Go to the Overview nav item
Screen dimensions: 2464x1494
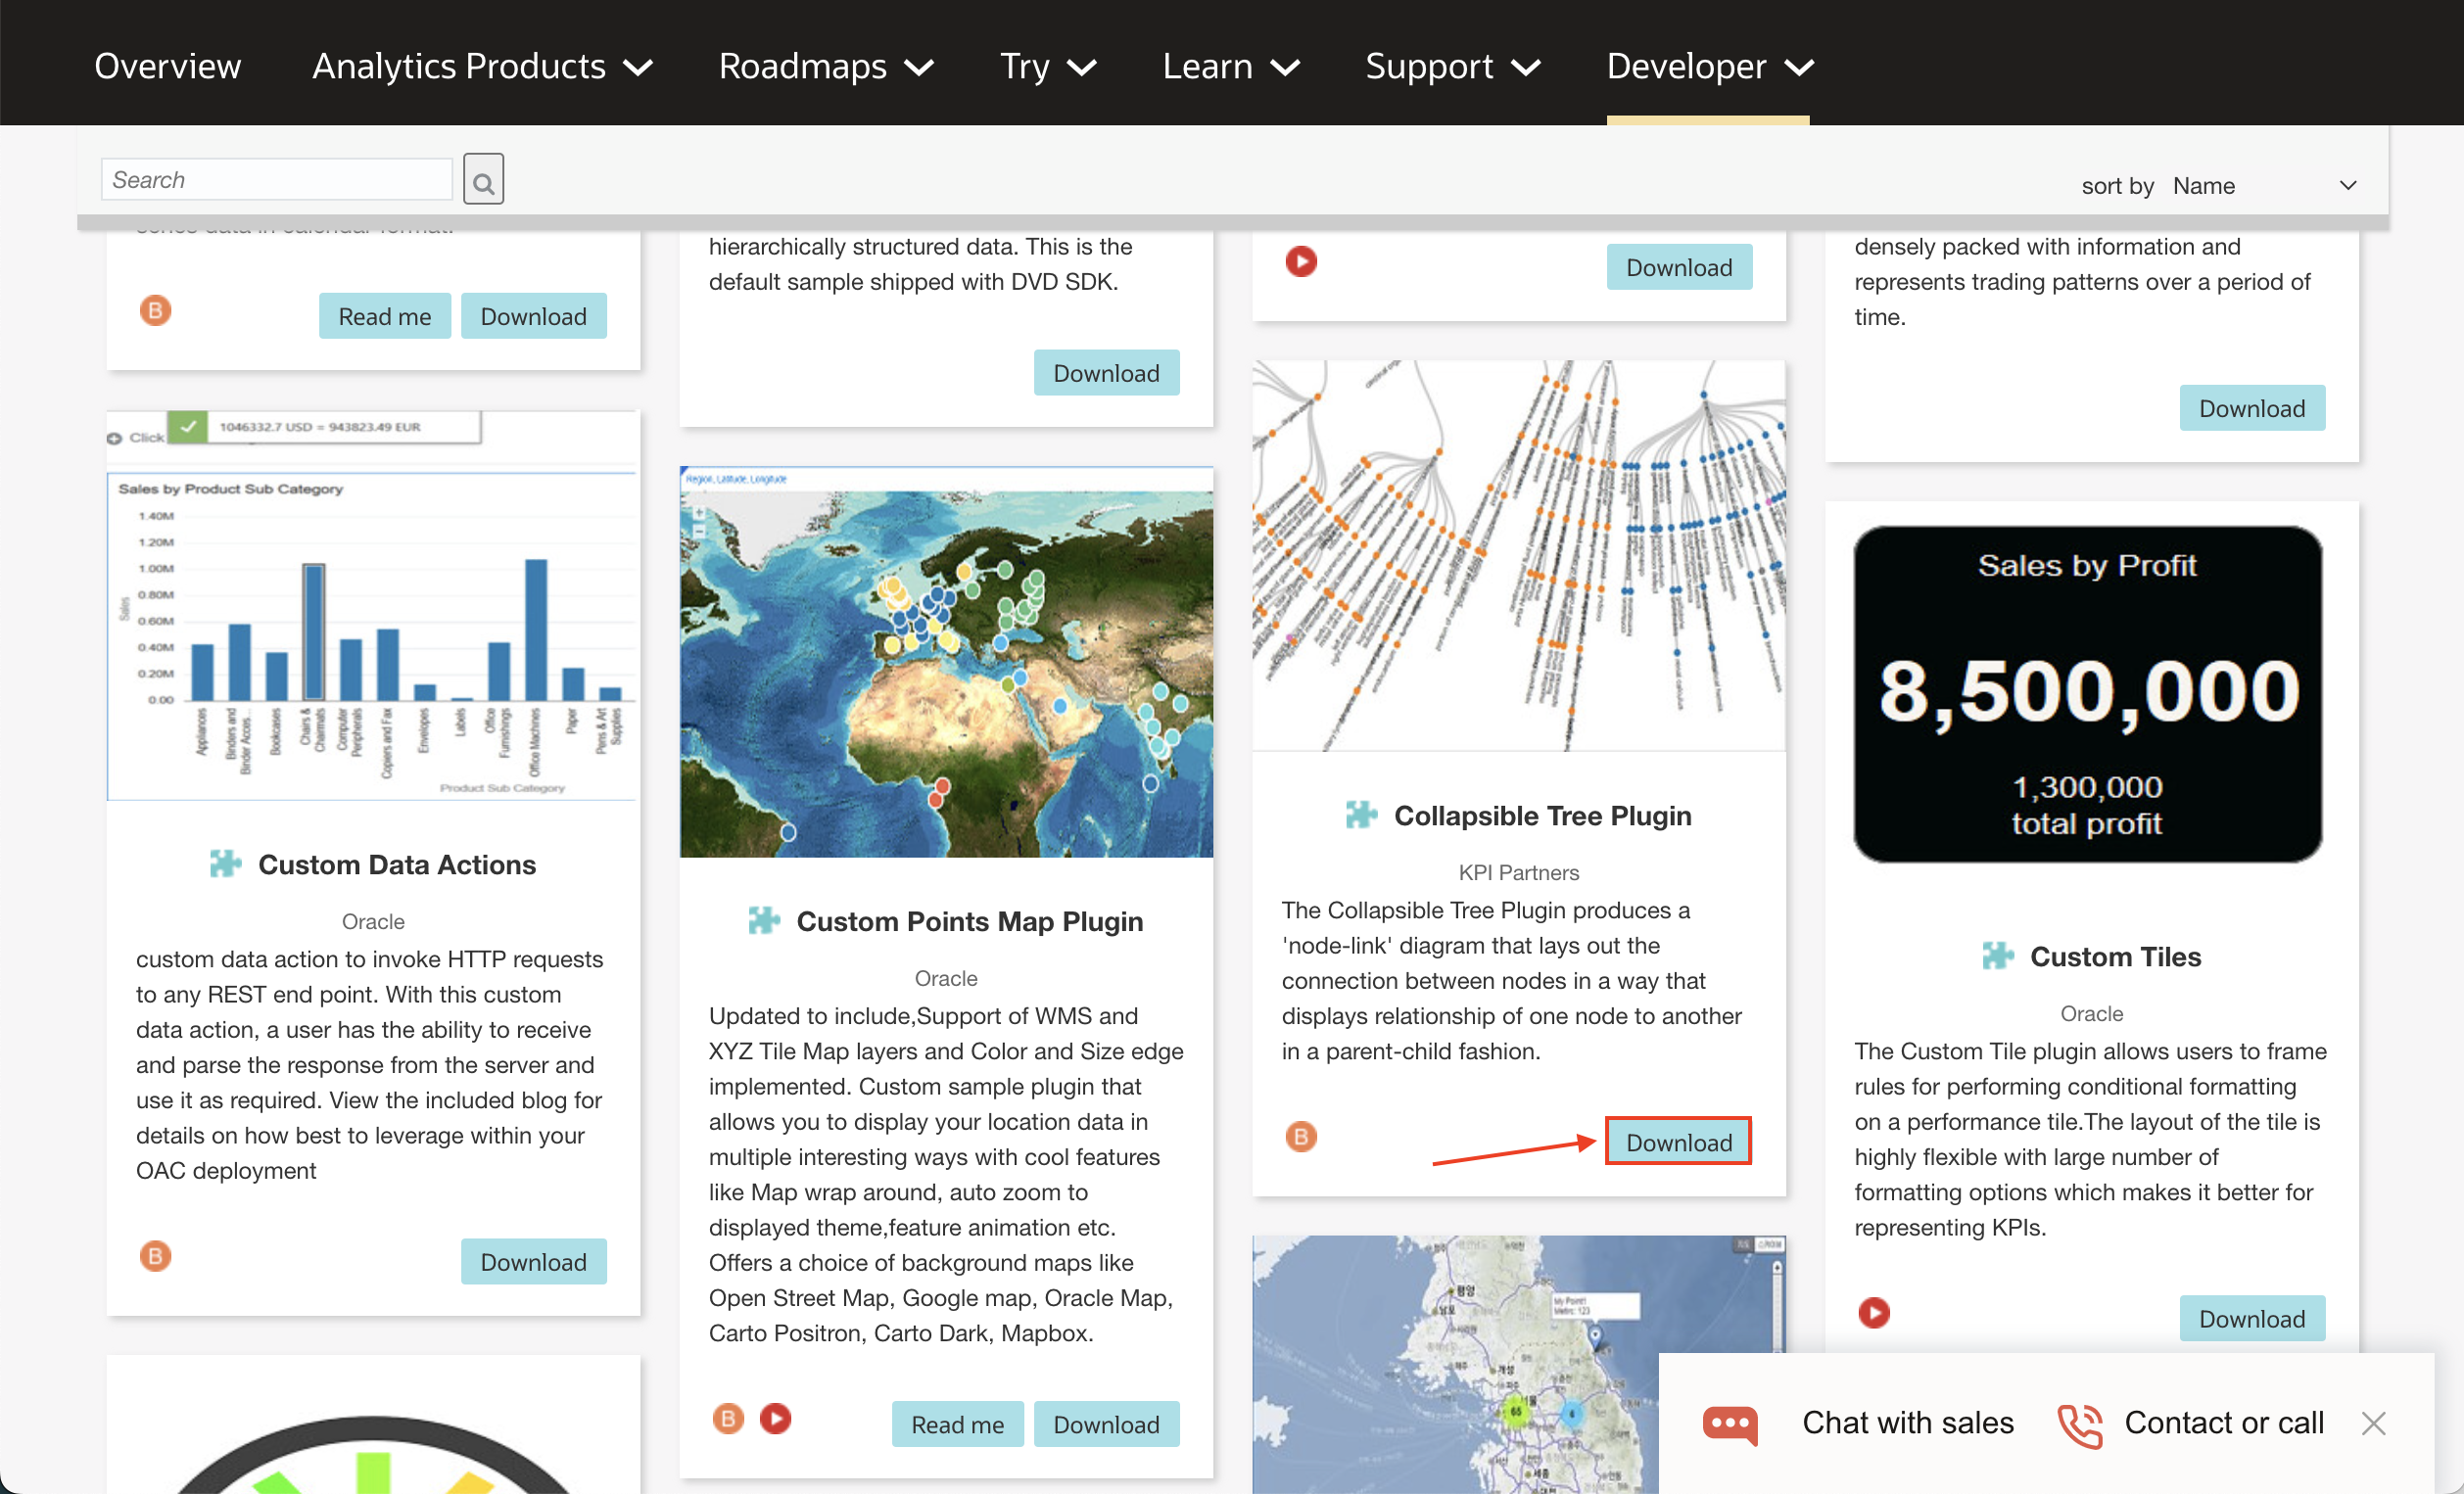tap(167, 66)
